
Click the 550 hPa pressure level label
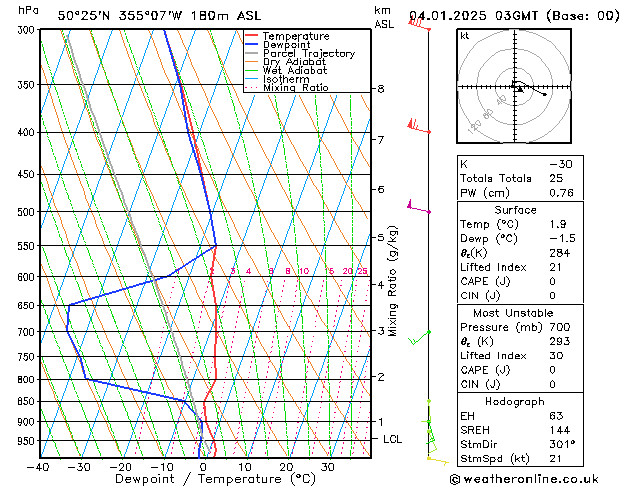point(28,245)
